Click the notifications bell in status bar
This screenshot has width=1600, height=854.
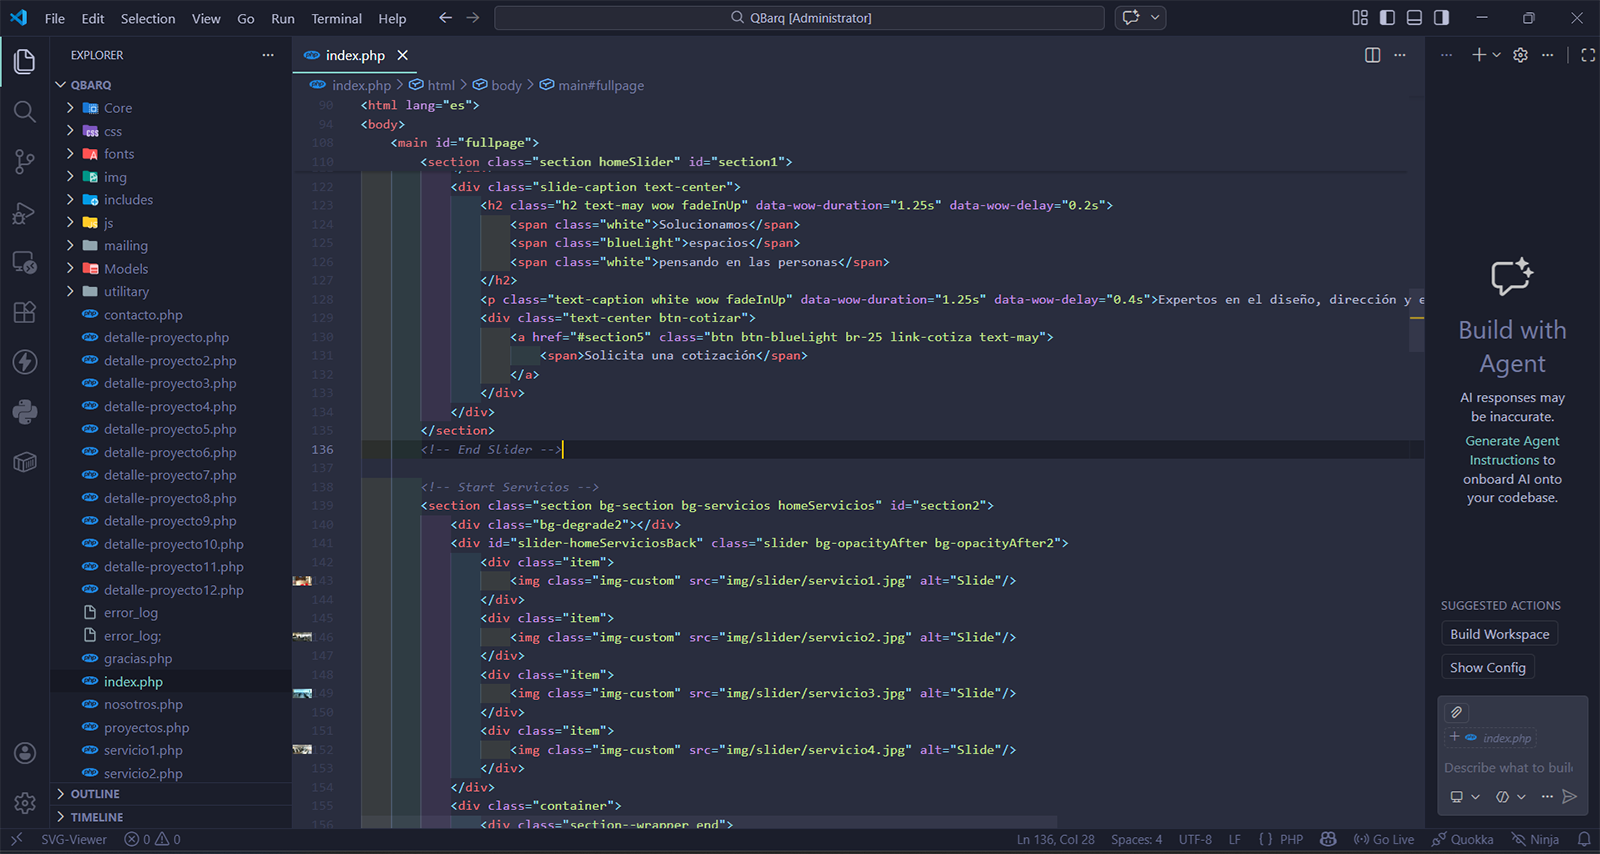point(1583,839)
